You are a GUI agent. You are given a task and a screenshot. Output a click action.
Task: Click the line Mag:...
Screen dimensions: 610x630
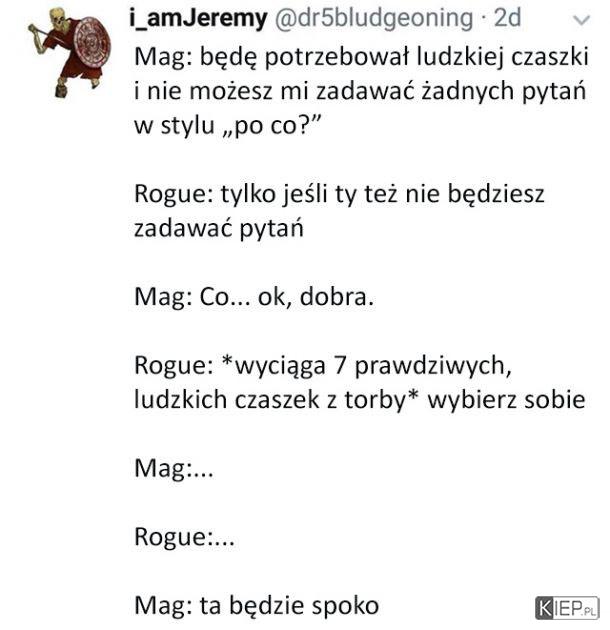(x=174, y=469)
